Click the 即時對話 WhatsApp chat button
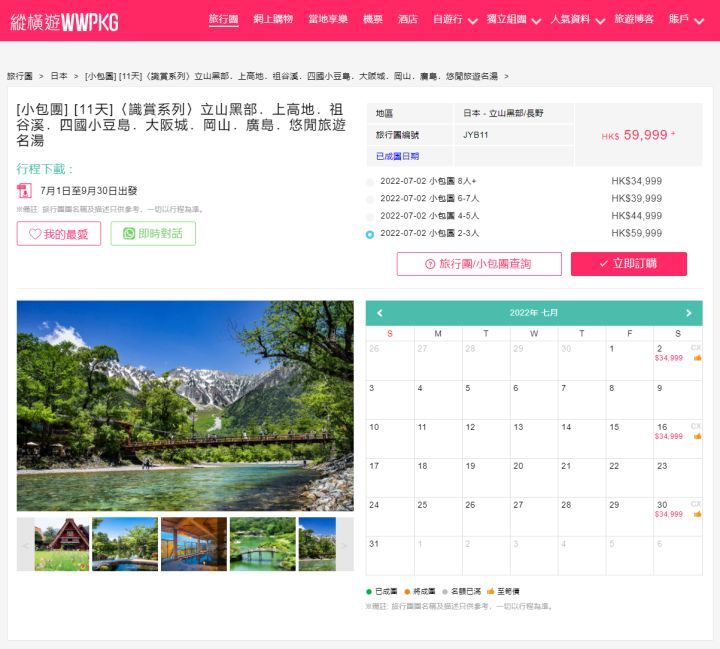 point(153,234)
